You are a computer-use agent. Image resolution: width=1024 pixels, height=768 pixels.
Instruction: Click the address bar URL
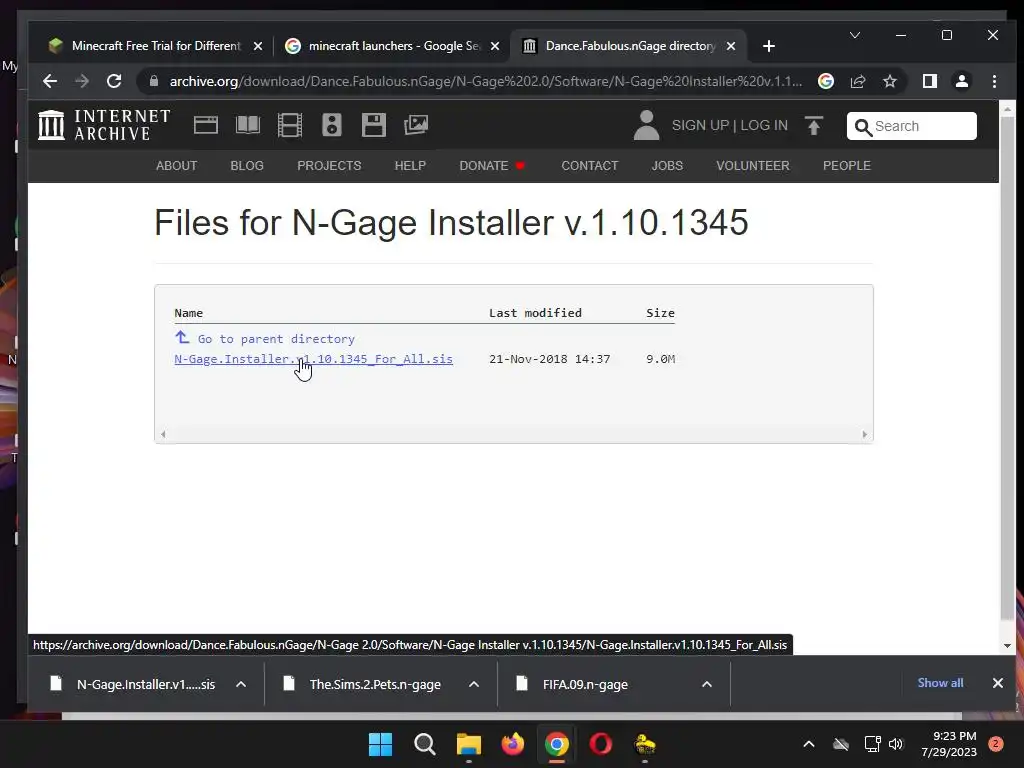[x=486, y=81]
